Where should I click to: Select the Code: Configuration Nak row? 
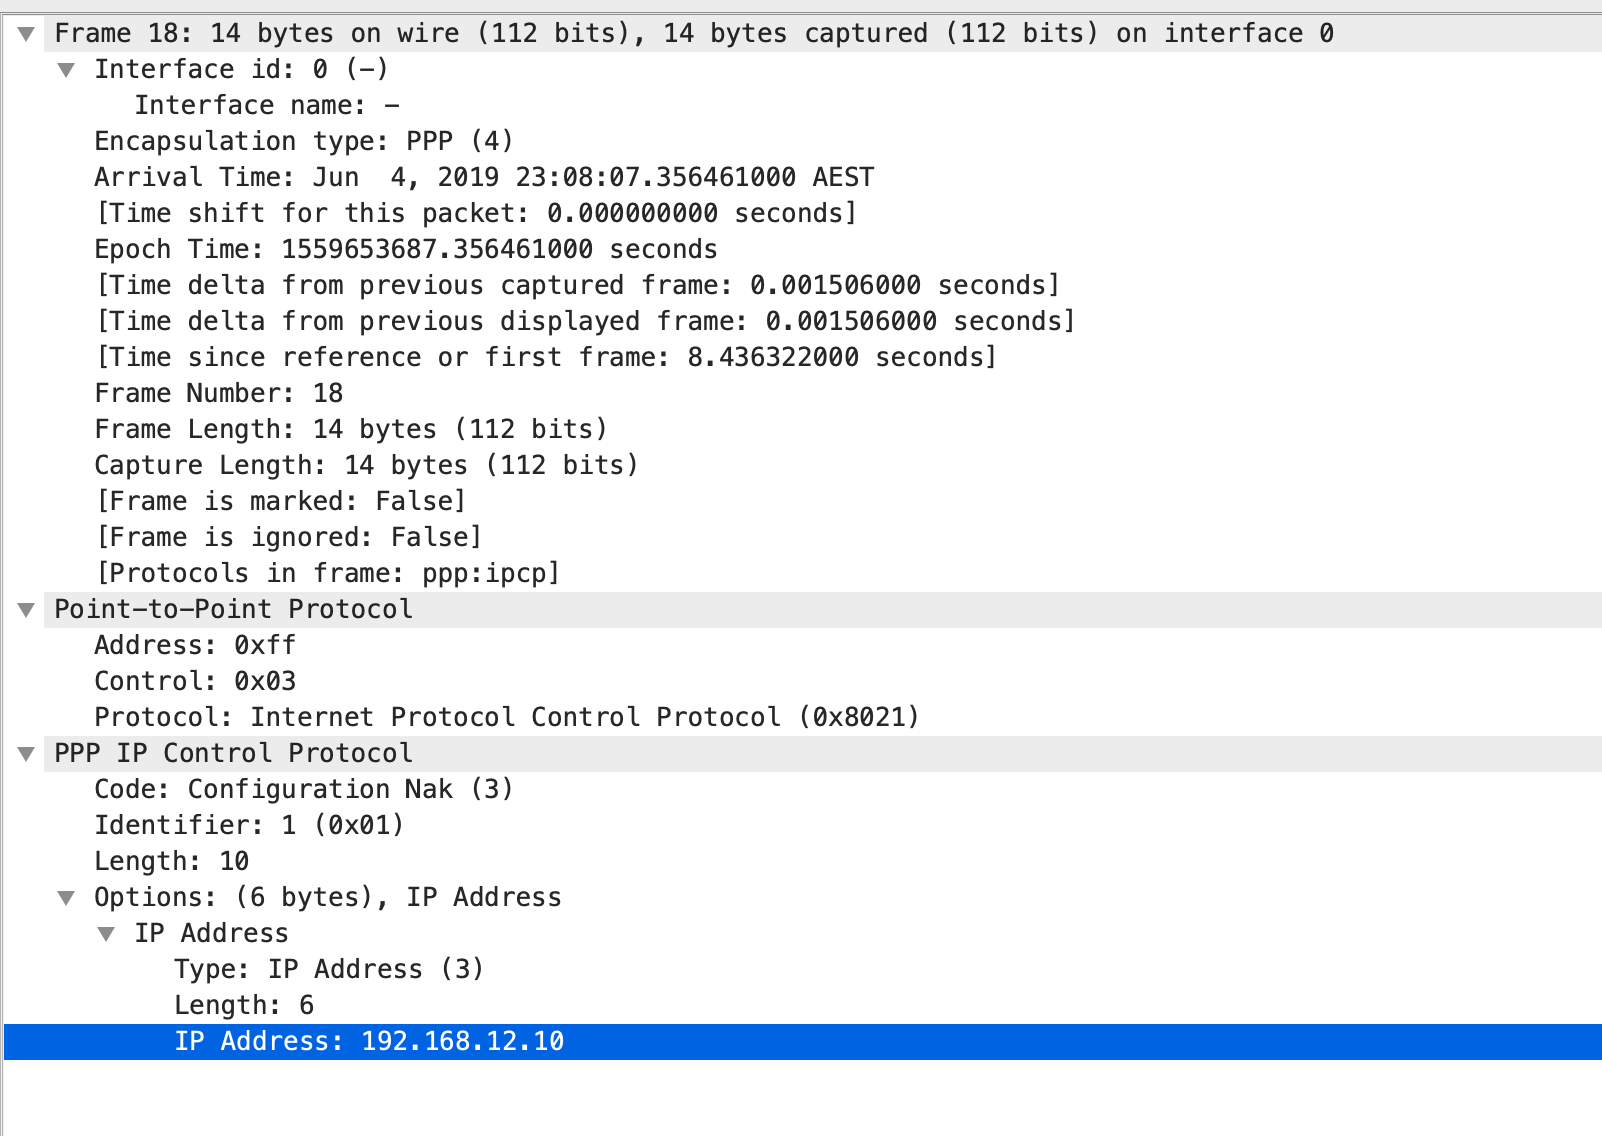(x=303, y=789)
